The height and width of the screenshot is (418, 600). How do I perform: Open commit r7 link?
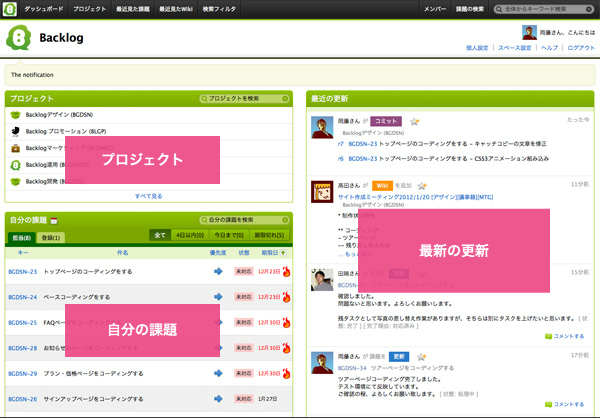[x=341, y=144]
